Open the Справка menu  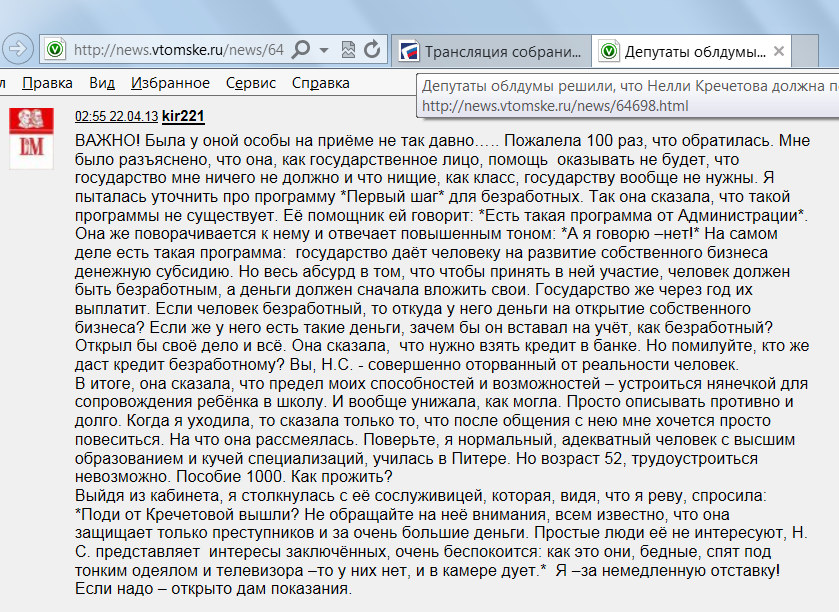coord(321,83)
